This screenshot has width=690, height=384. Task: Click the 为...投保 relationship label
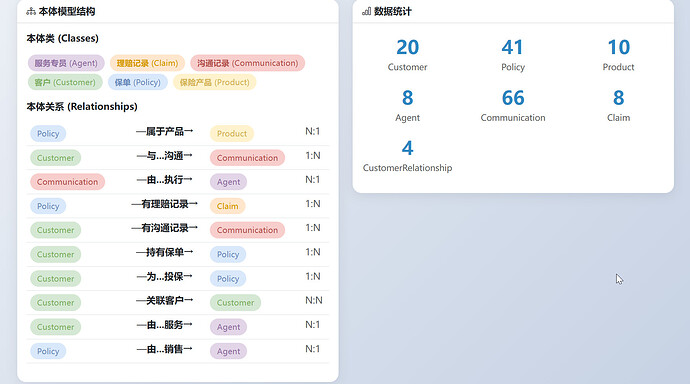[164, 277]
